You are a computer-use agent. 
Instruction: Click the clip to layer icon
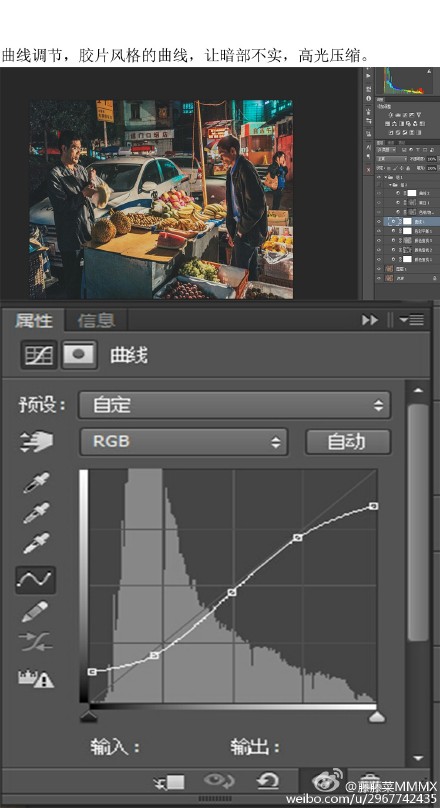point(170,782)
